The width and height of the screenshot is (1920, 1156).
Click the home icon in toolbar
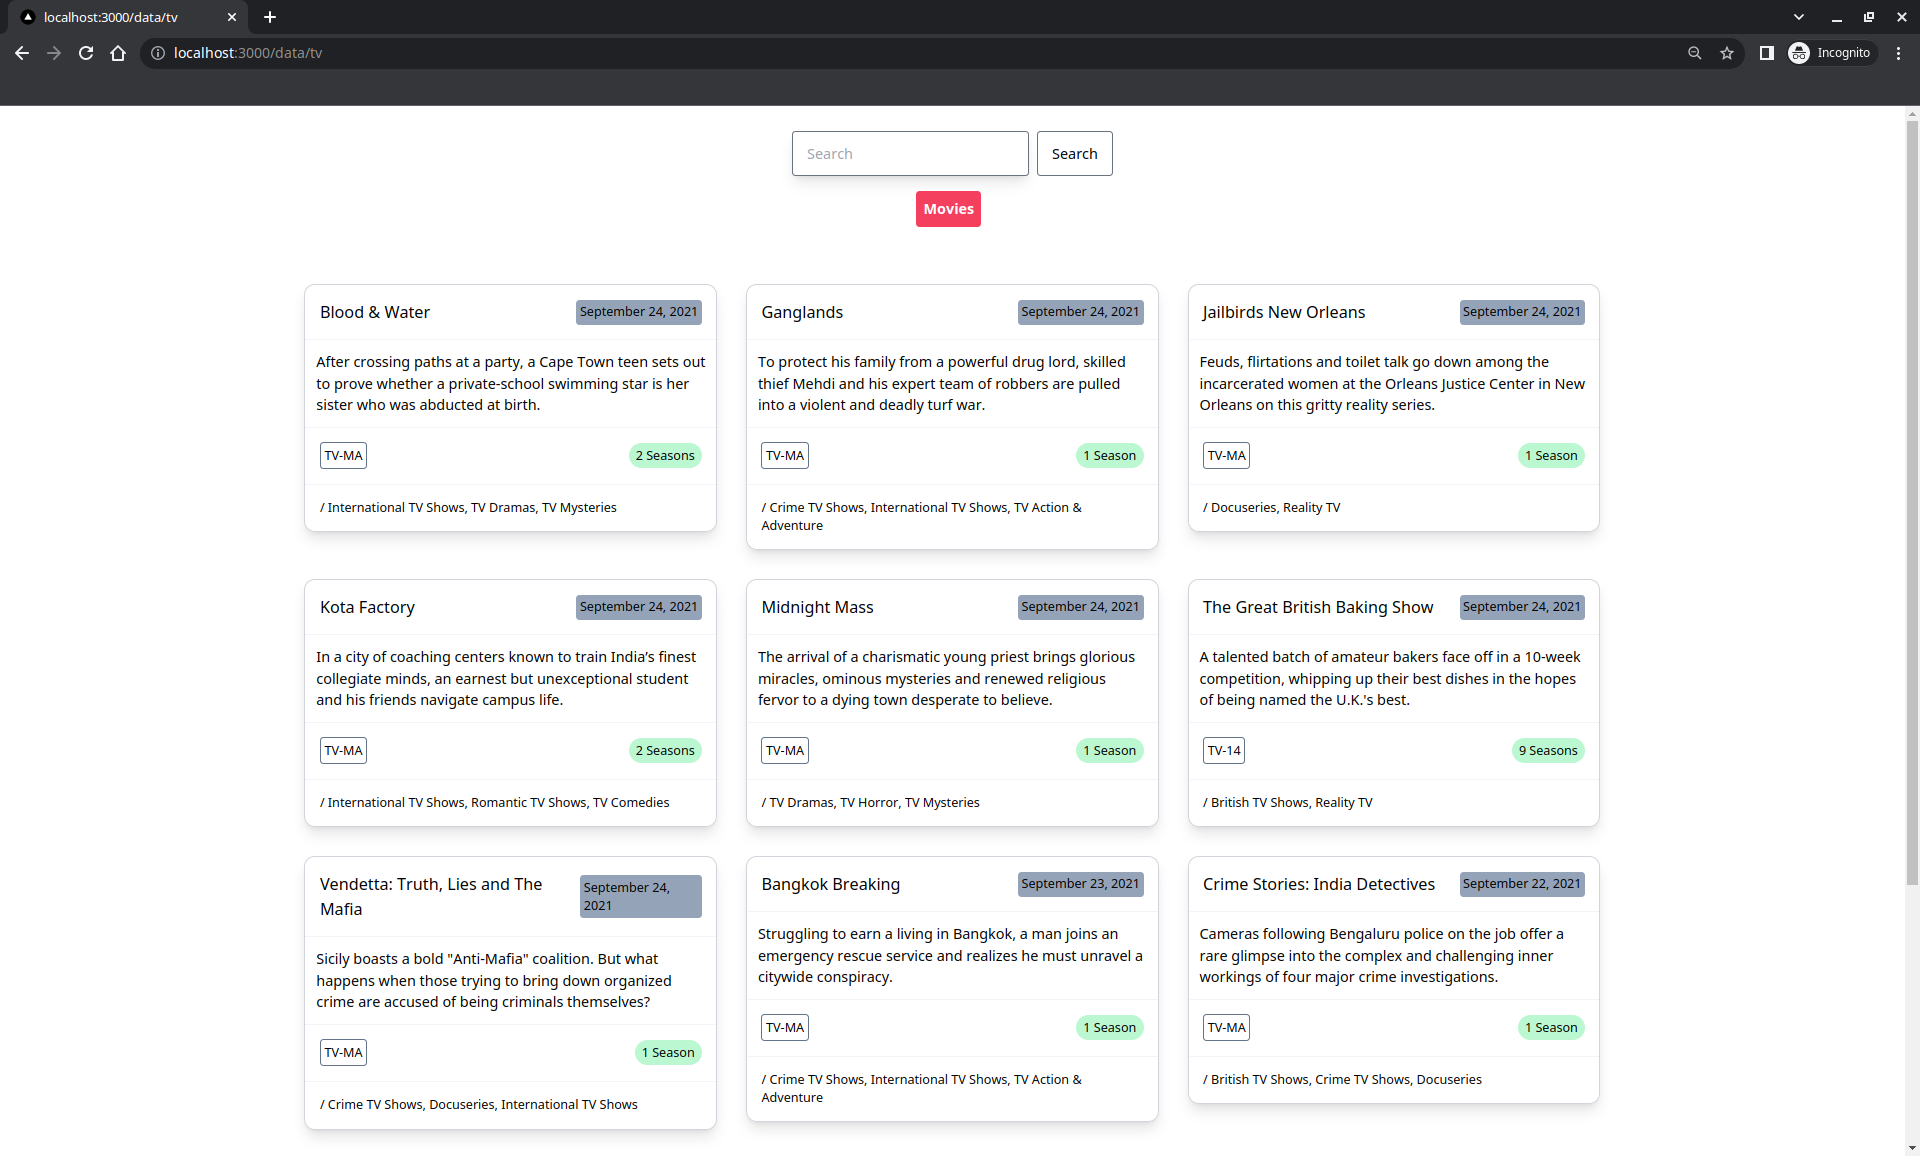coord(118,53)
